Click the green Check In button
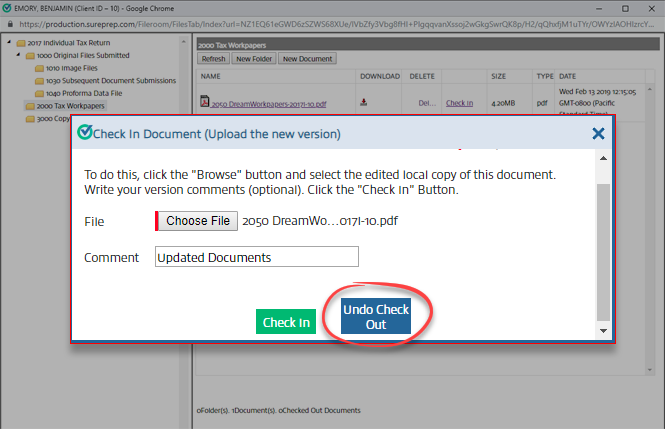This screenshot has height=429, width=665. pyautogui.click(x=286, y=322)
